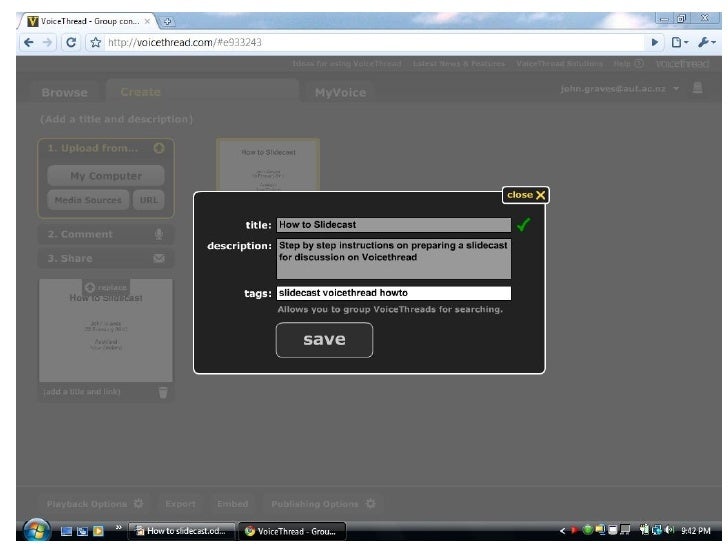The image size is (728, 546).
Task: Expand the quick launch overflow chevron
Action: click(x=118, y=527)
